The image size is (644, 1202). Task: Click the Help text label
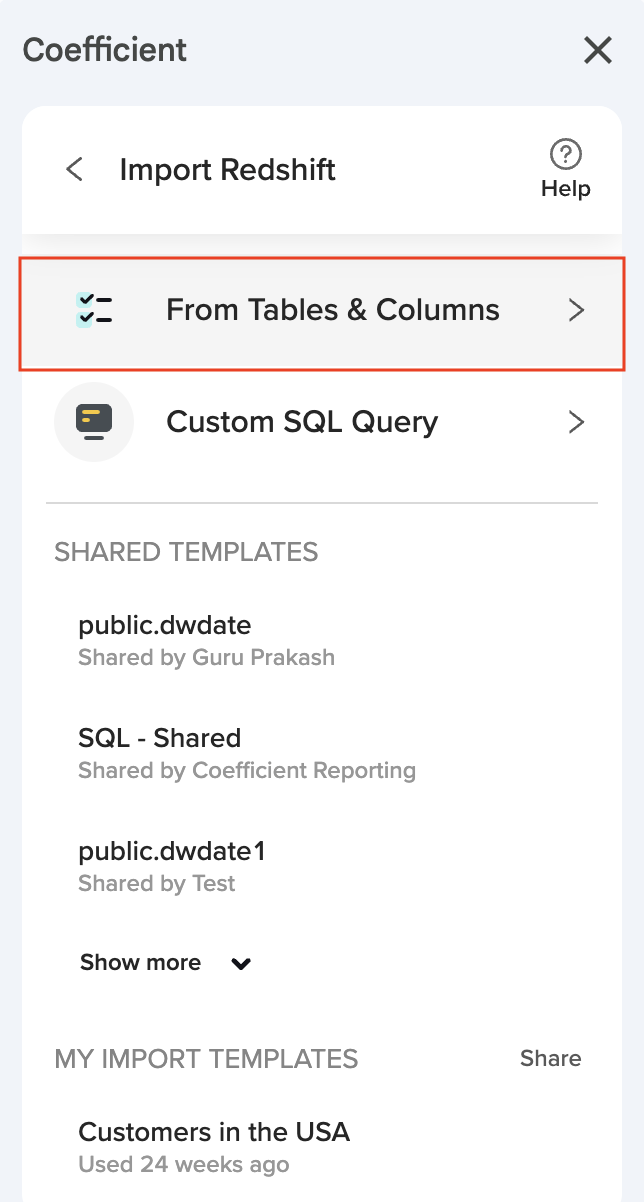coord(566,189)
